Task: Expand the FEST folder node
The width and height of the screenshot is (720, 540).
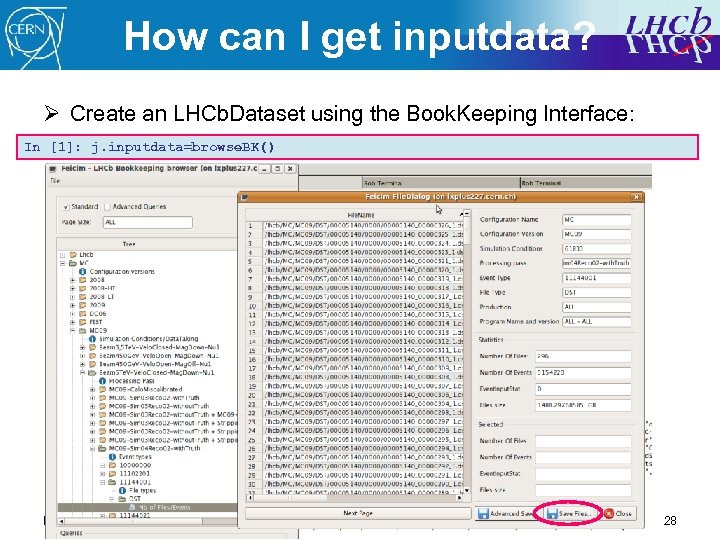Action: 73,322
